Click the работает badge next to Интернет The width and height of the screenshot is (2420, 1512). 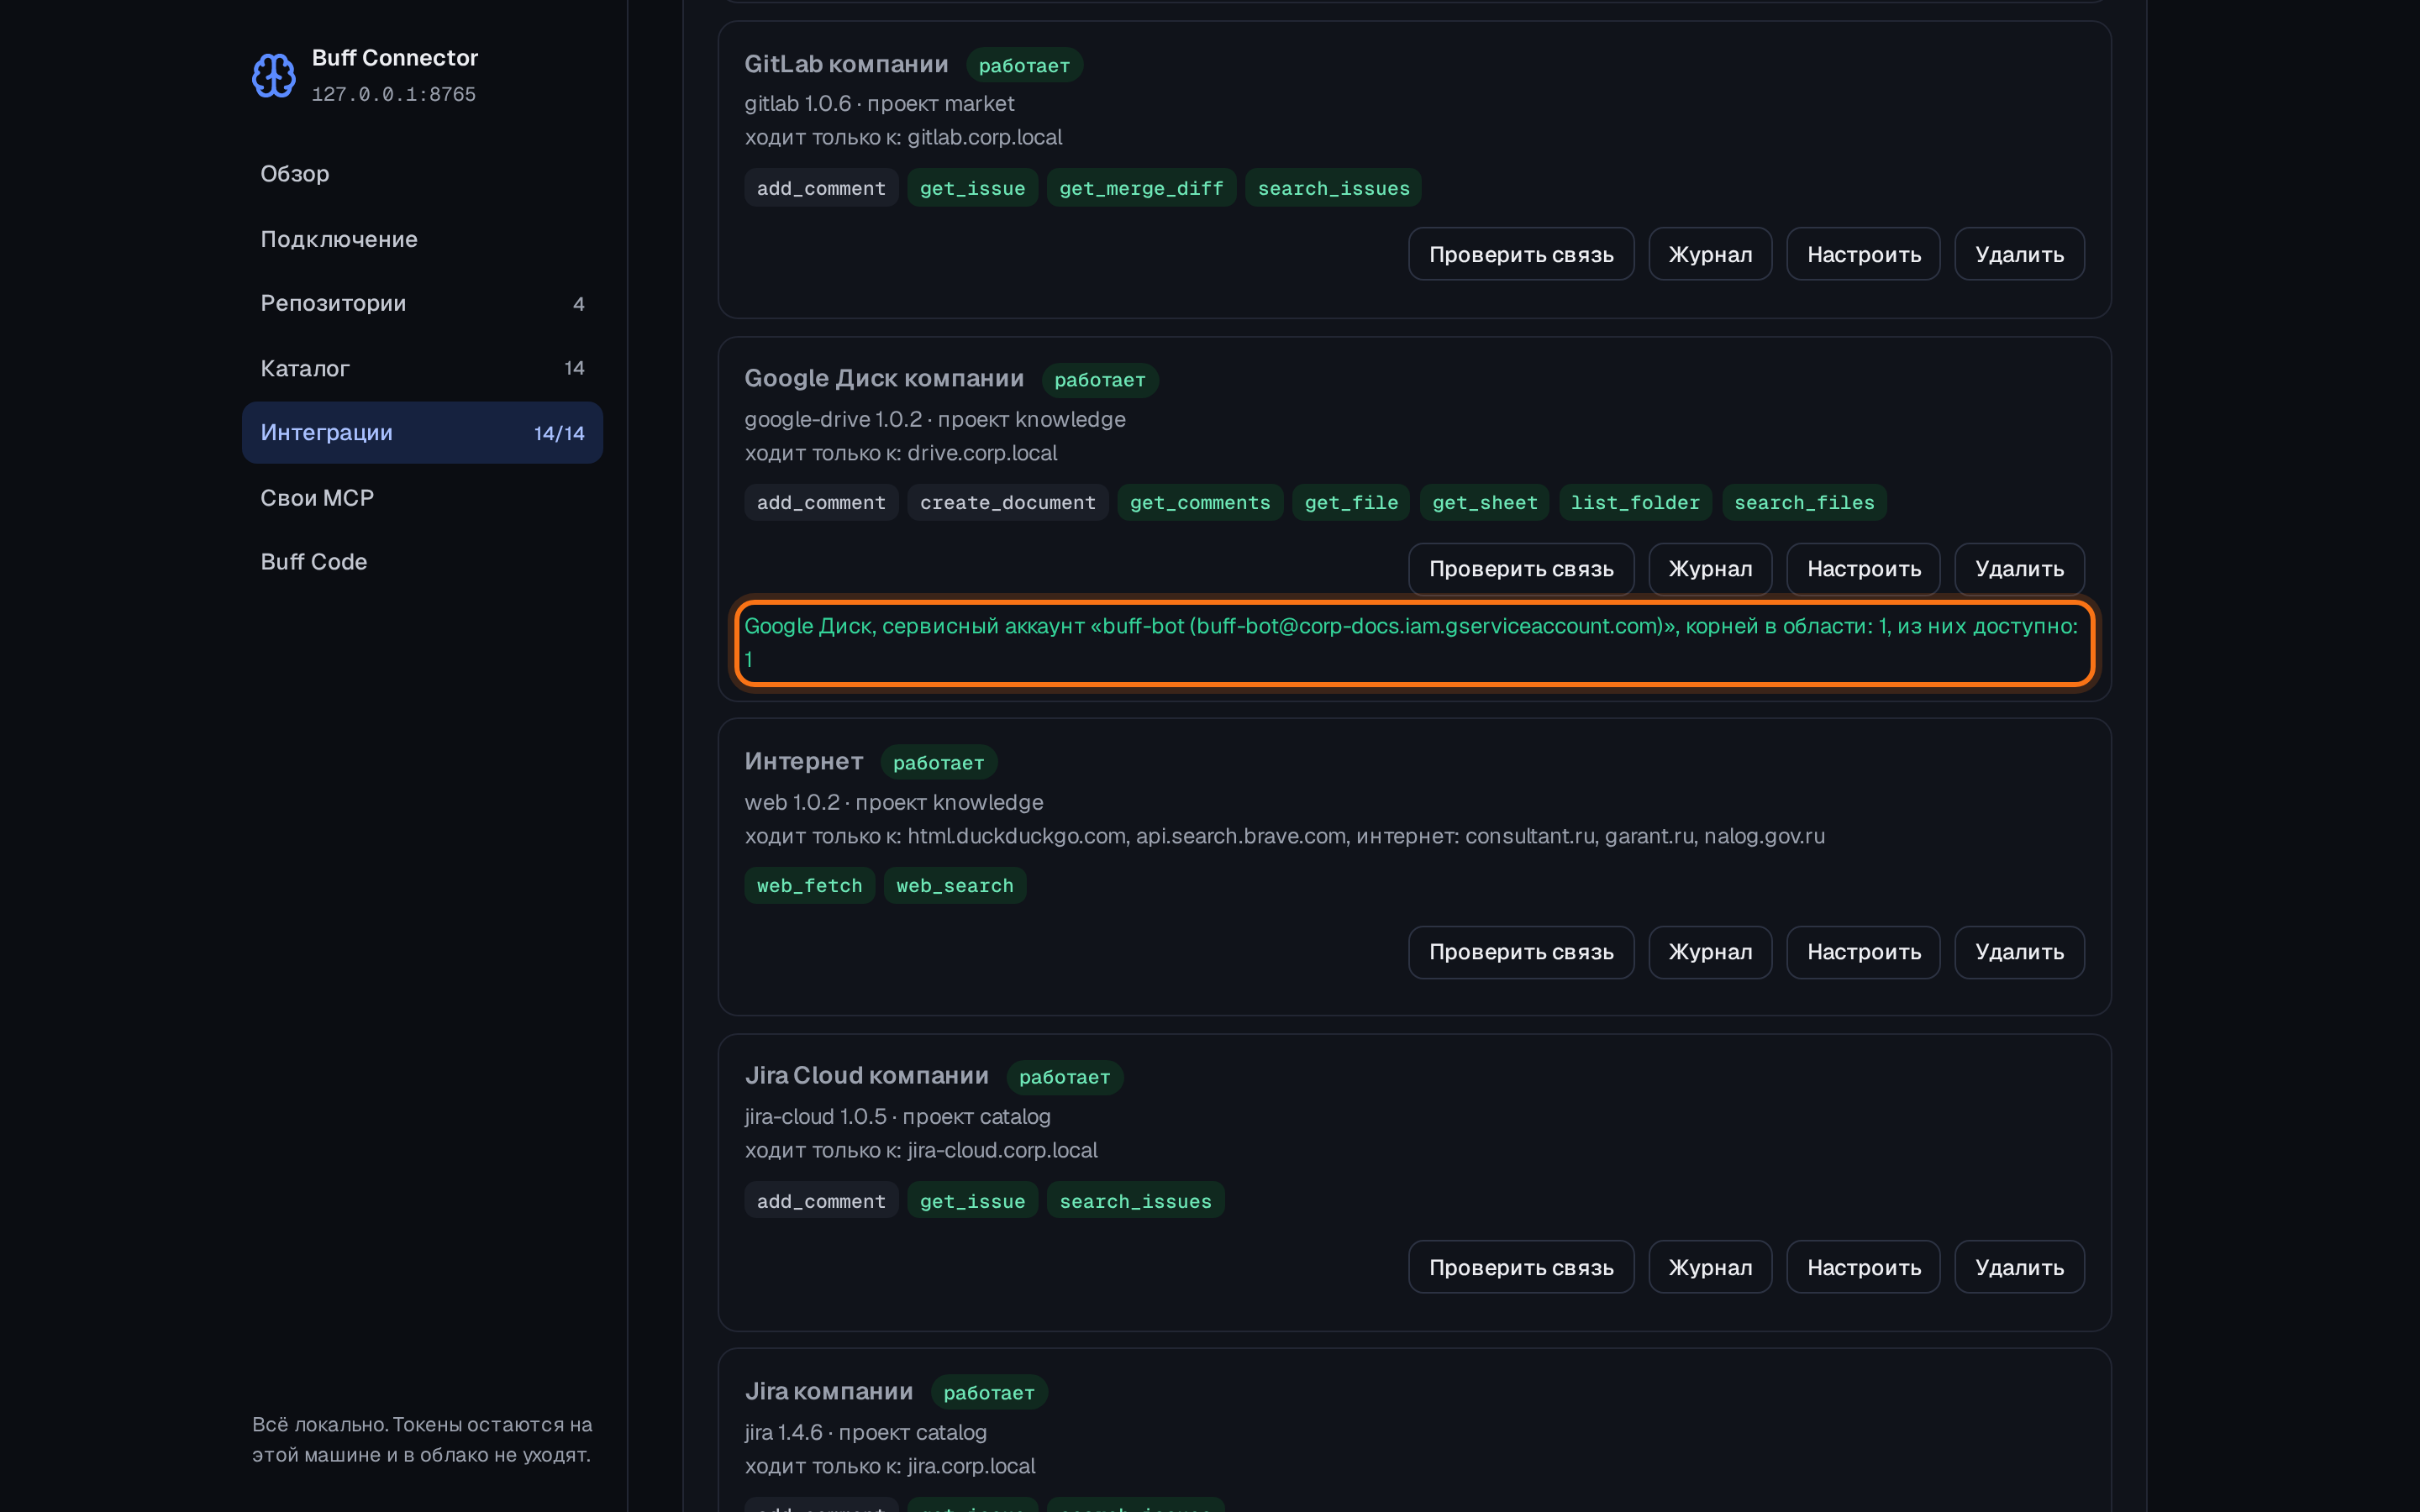938,762
